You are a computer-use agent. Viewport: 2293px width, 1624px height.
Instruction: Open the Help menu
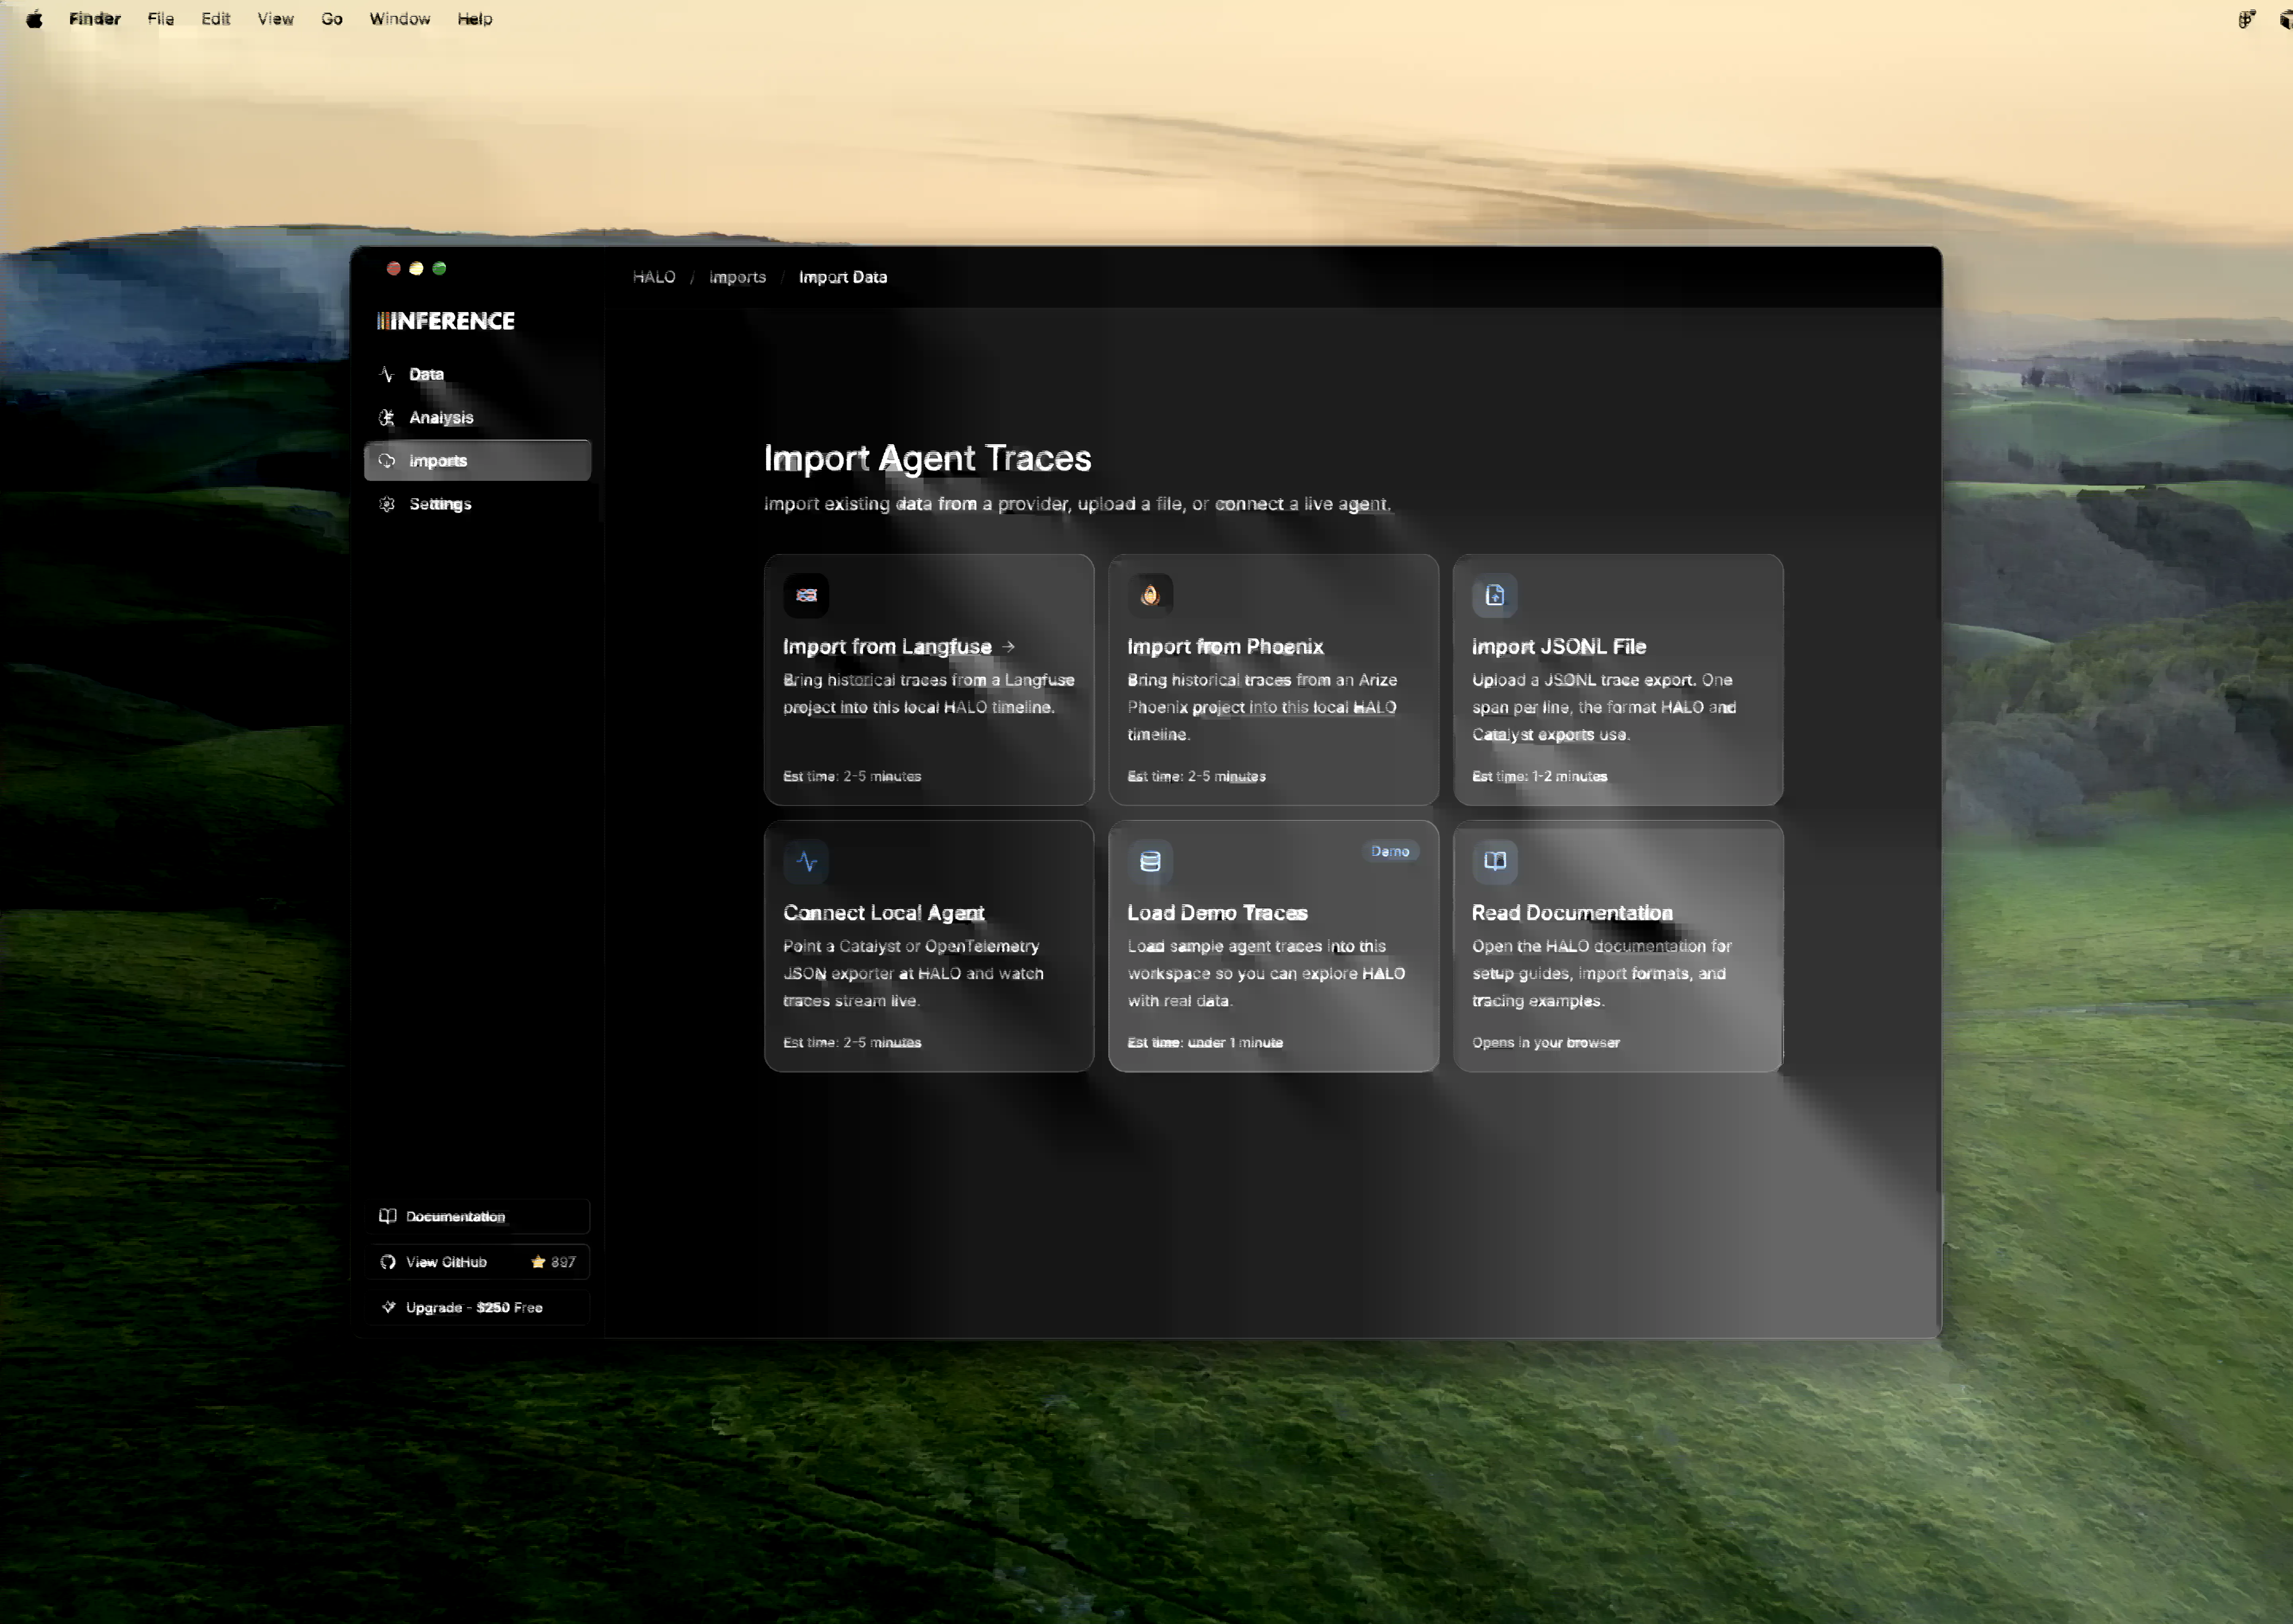(x=475, y=19)
